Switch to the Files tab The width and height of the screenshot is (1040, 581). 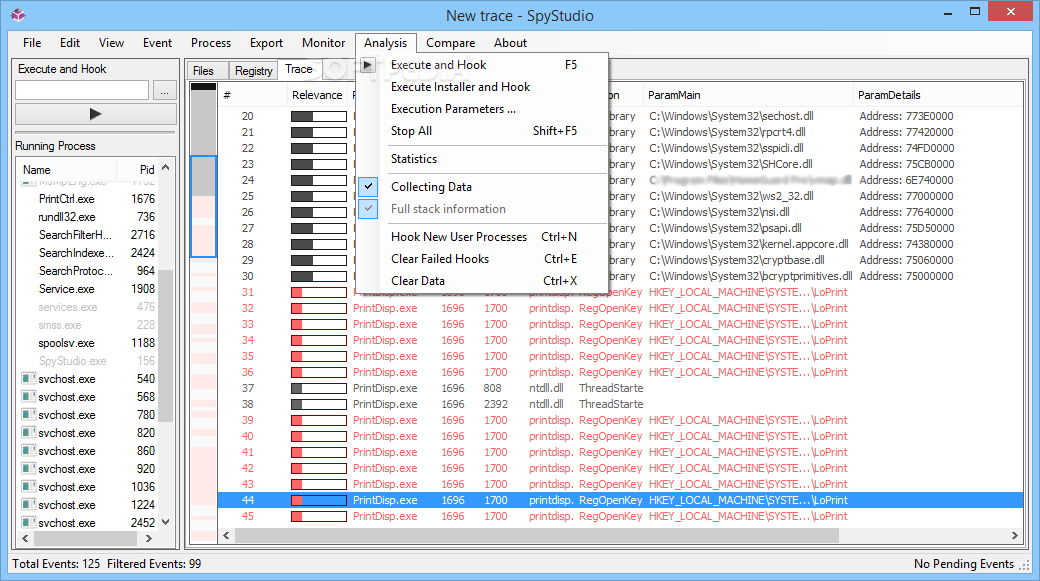click(x=203, y=71)
